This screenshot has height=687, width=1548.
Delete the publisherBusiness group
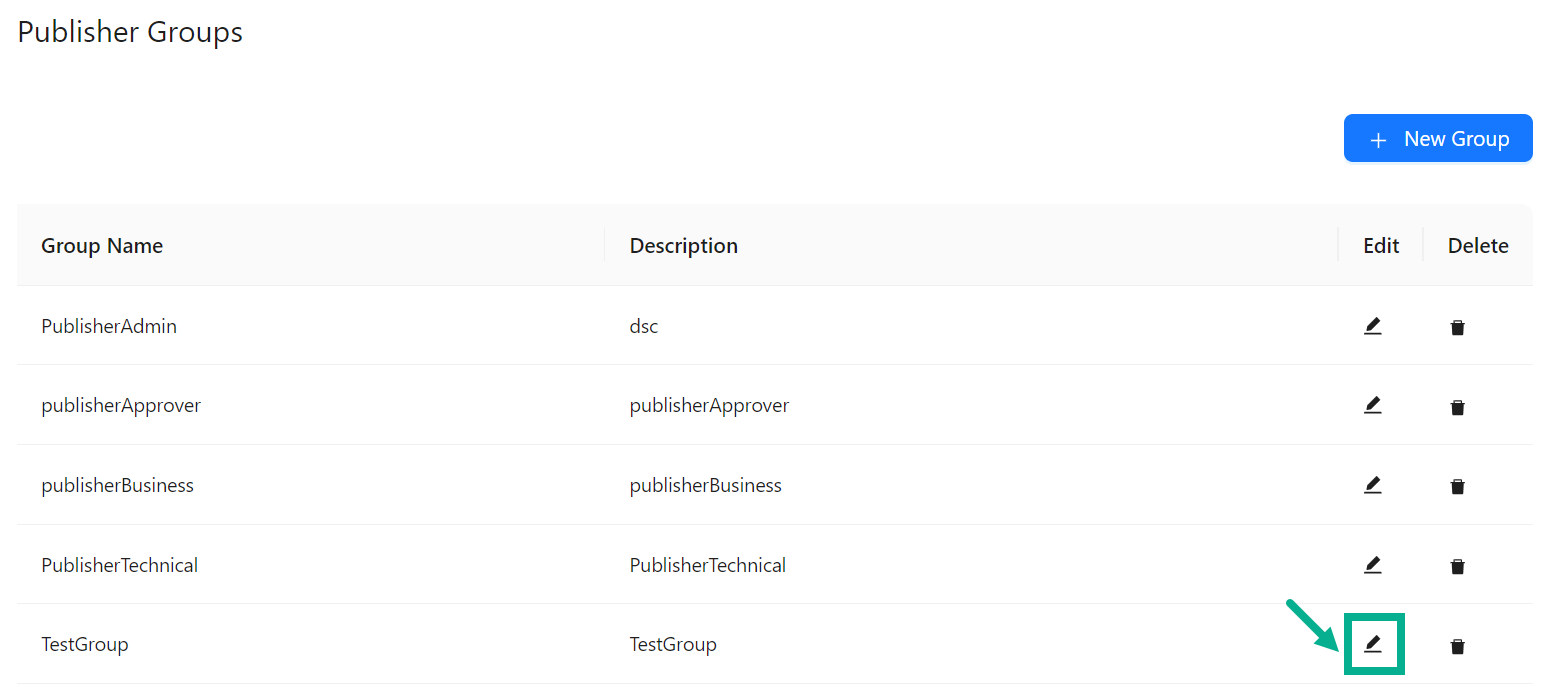pyautogui.click(x=1458, y=486)
